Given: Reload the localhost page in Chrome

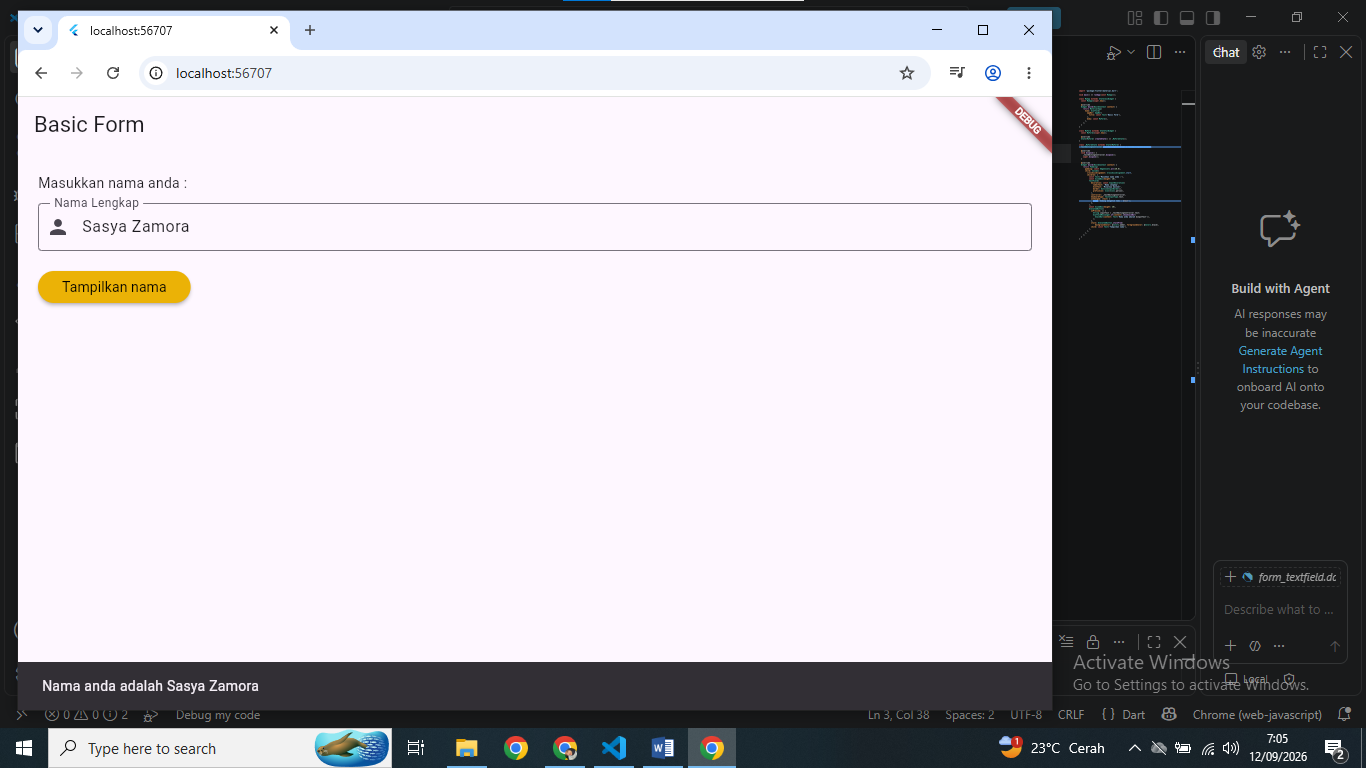Looking at the screenshot, I should click(x=113, y=73).
